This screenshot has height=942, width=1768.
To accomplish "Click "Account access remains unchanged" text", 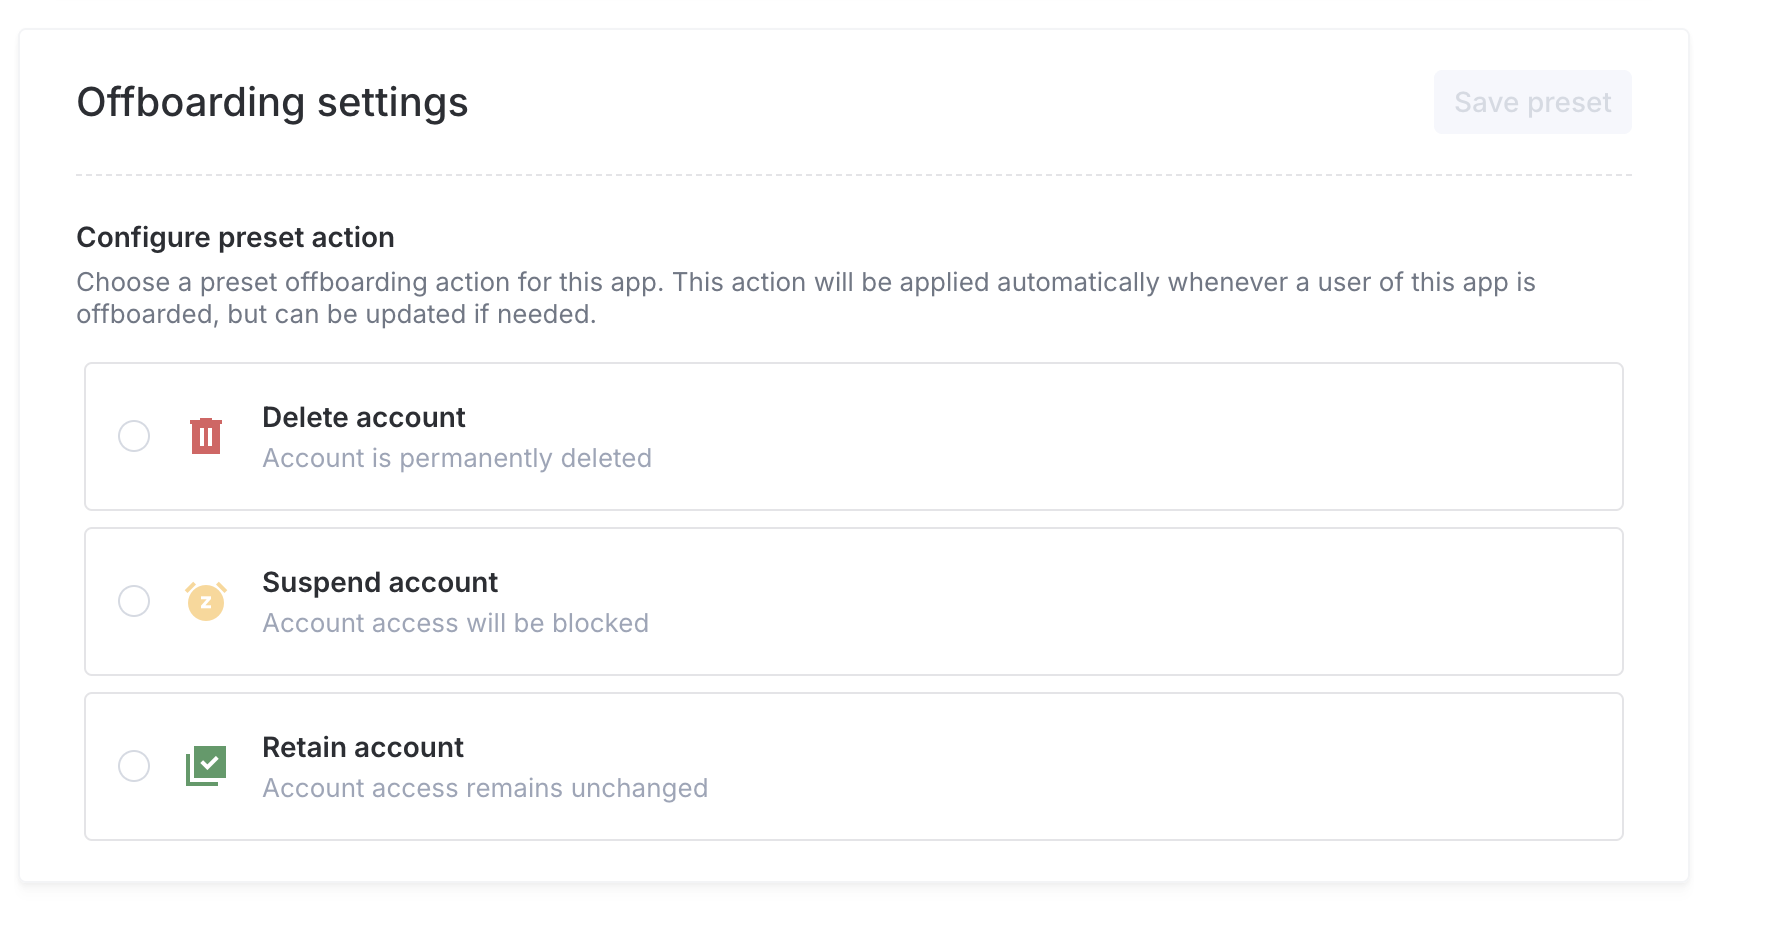I will click(x=484, y=788).
